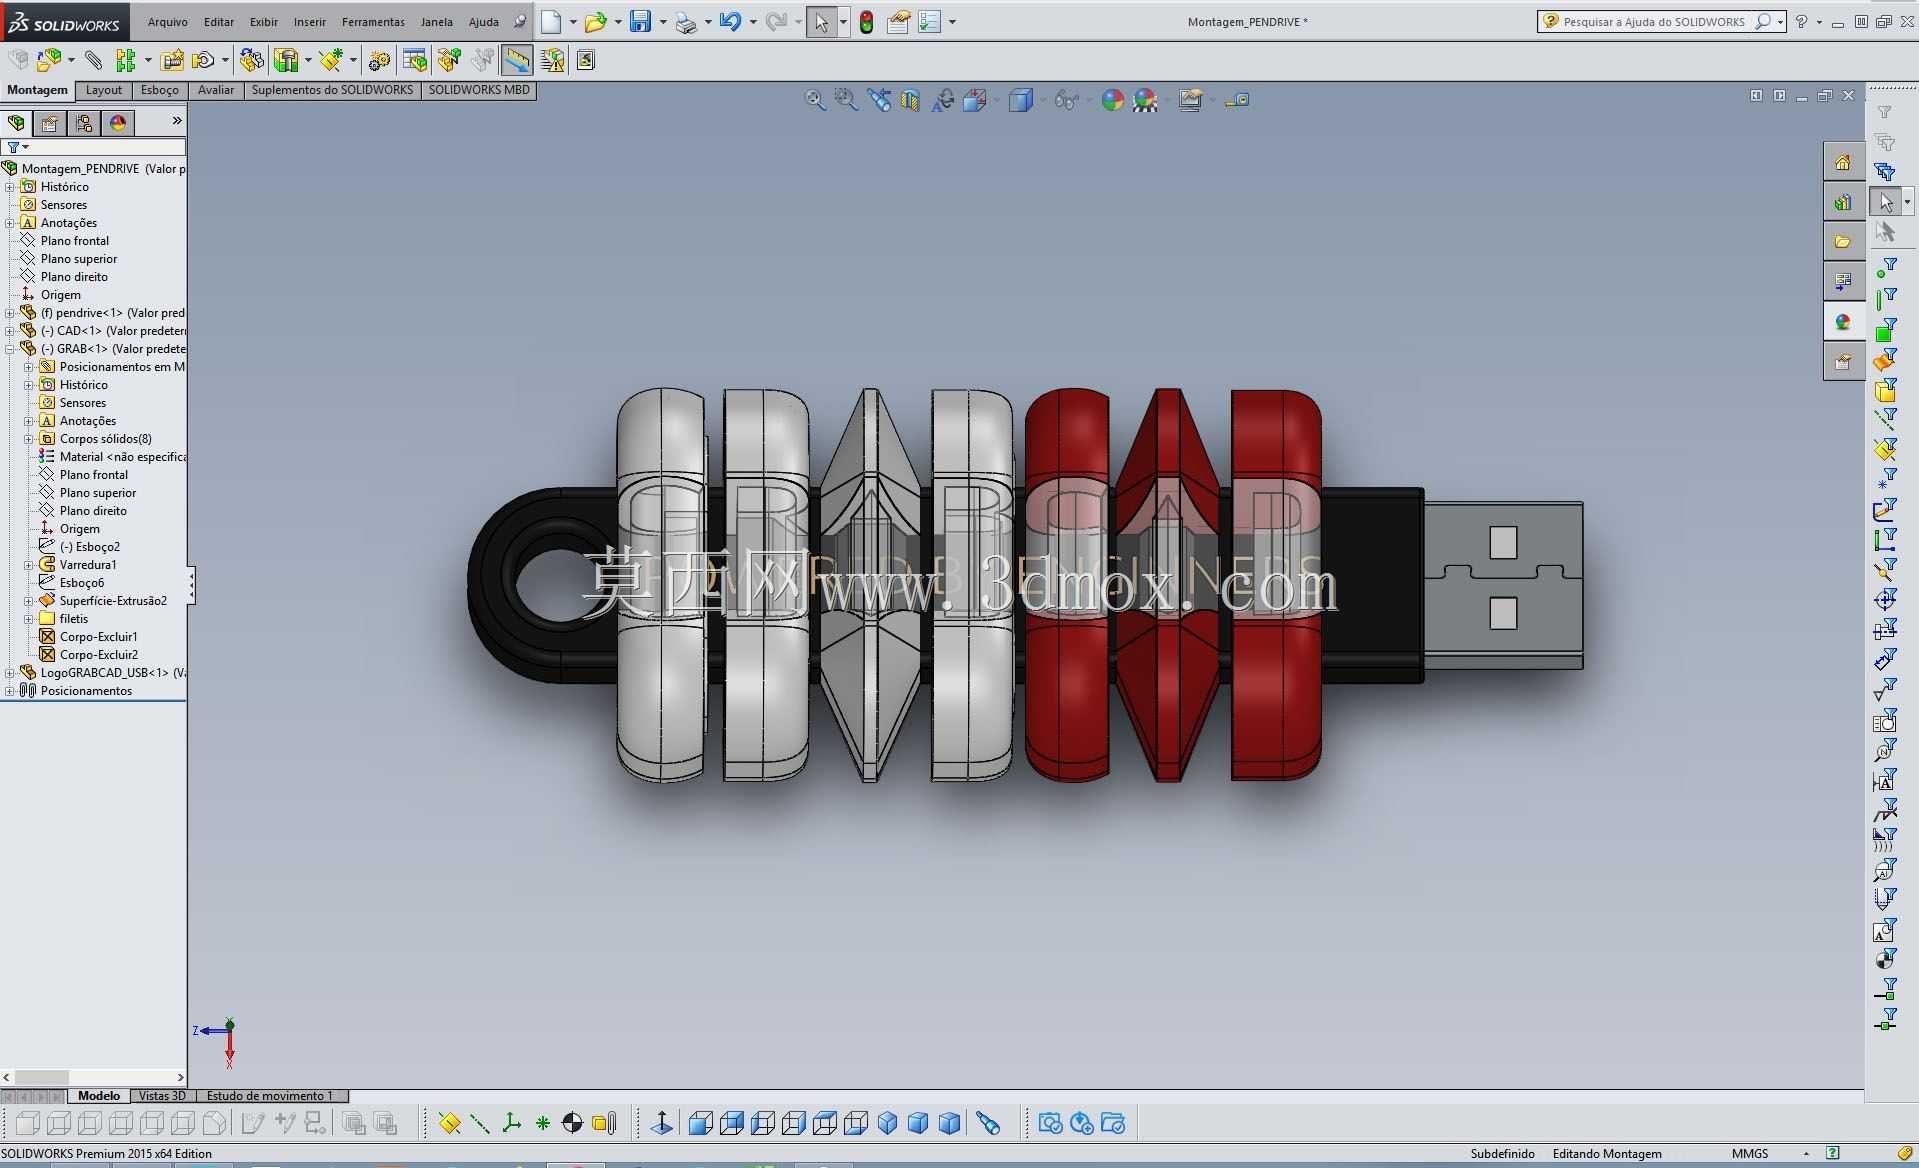The height and width of the screenshot is (1168, 1919).
Task: Click the Undo arrow icon
Action: click(x=730, y=22)
